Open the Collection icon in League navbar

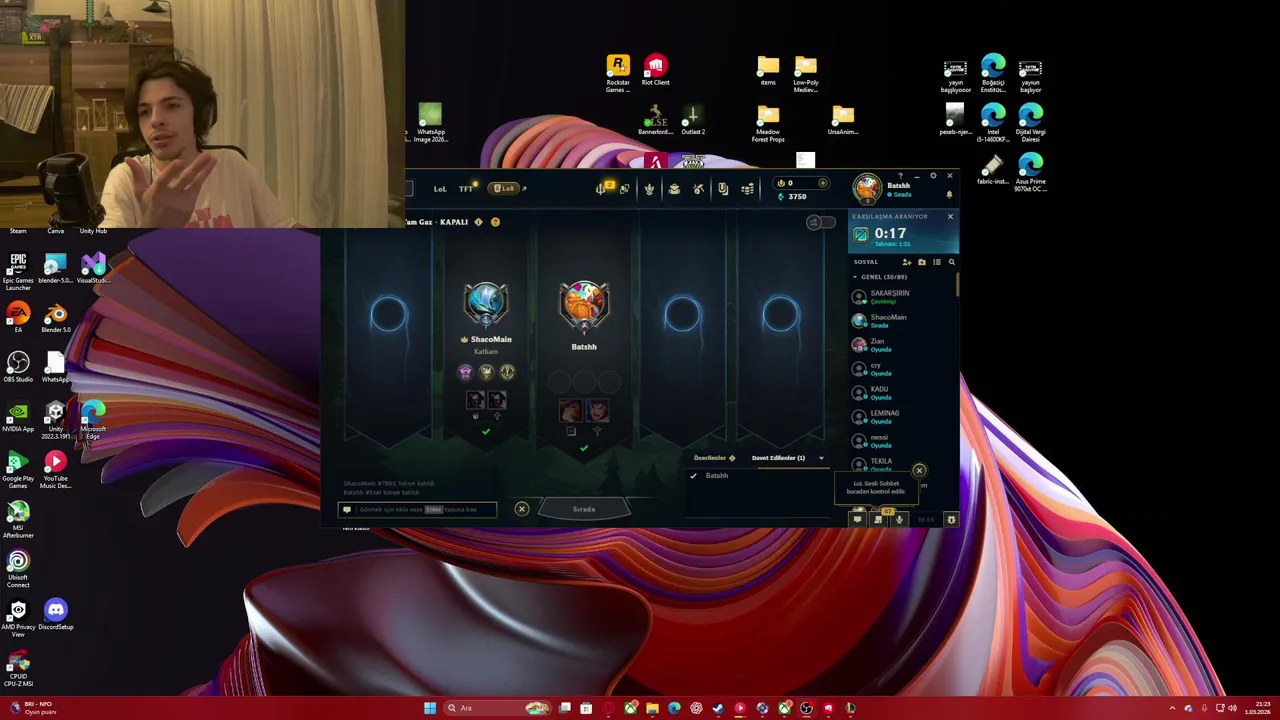pos(674,188)
